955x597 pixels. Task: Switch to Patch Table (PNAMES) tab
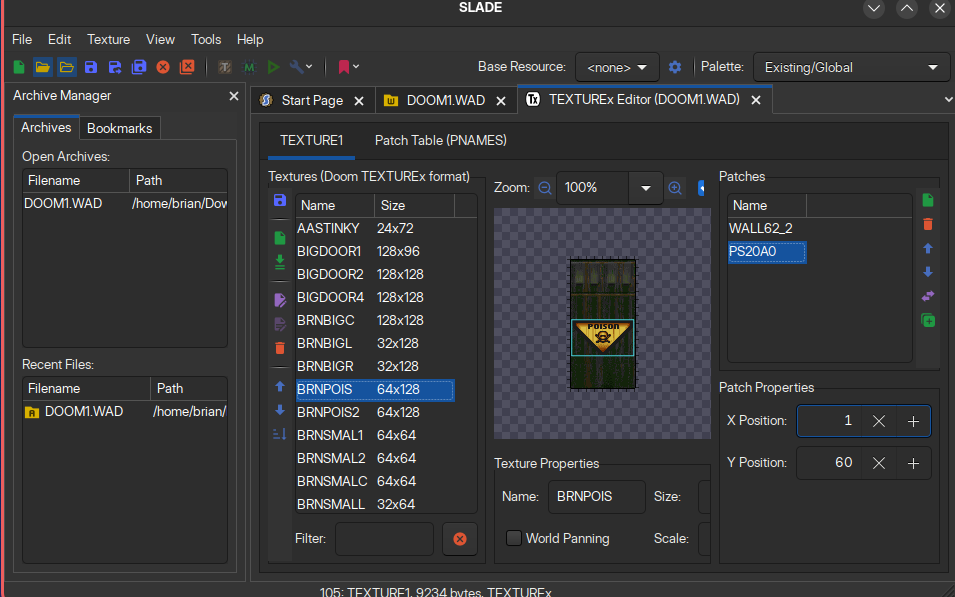pos(440,141)
